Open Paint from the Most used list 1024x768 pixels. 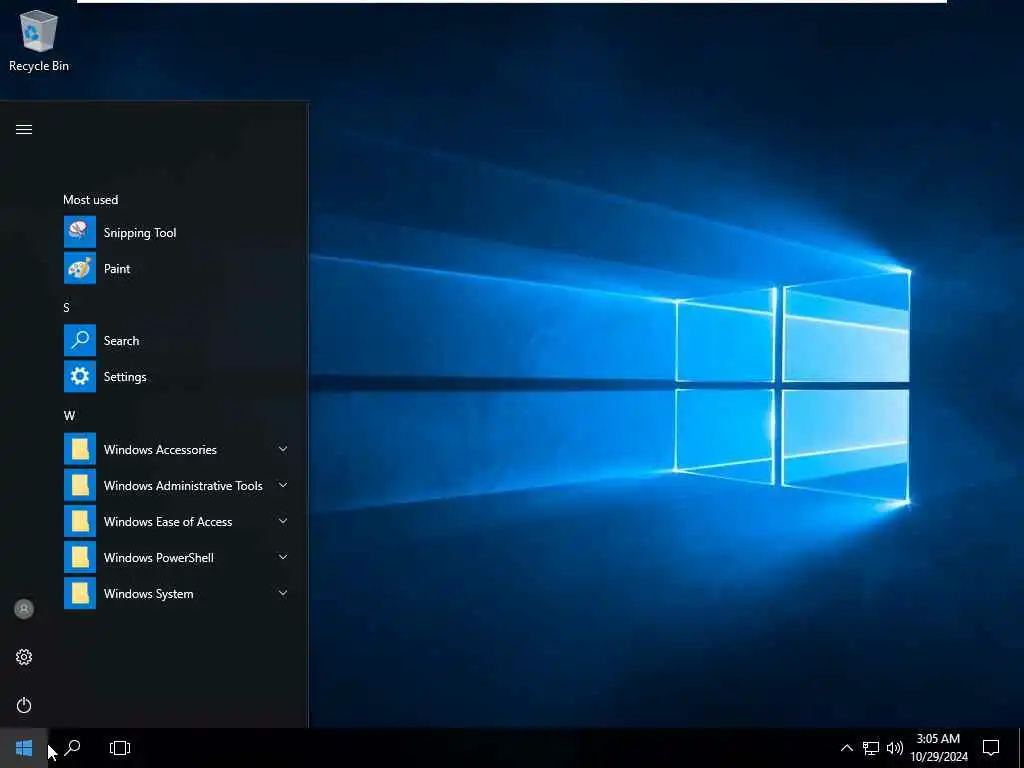pos(177,268)
